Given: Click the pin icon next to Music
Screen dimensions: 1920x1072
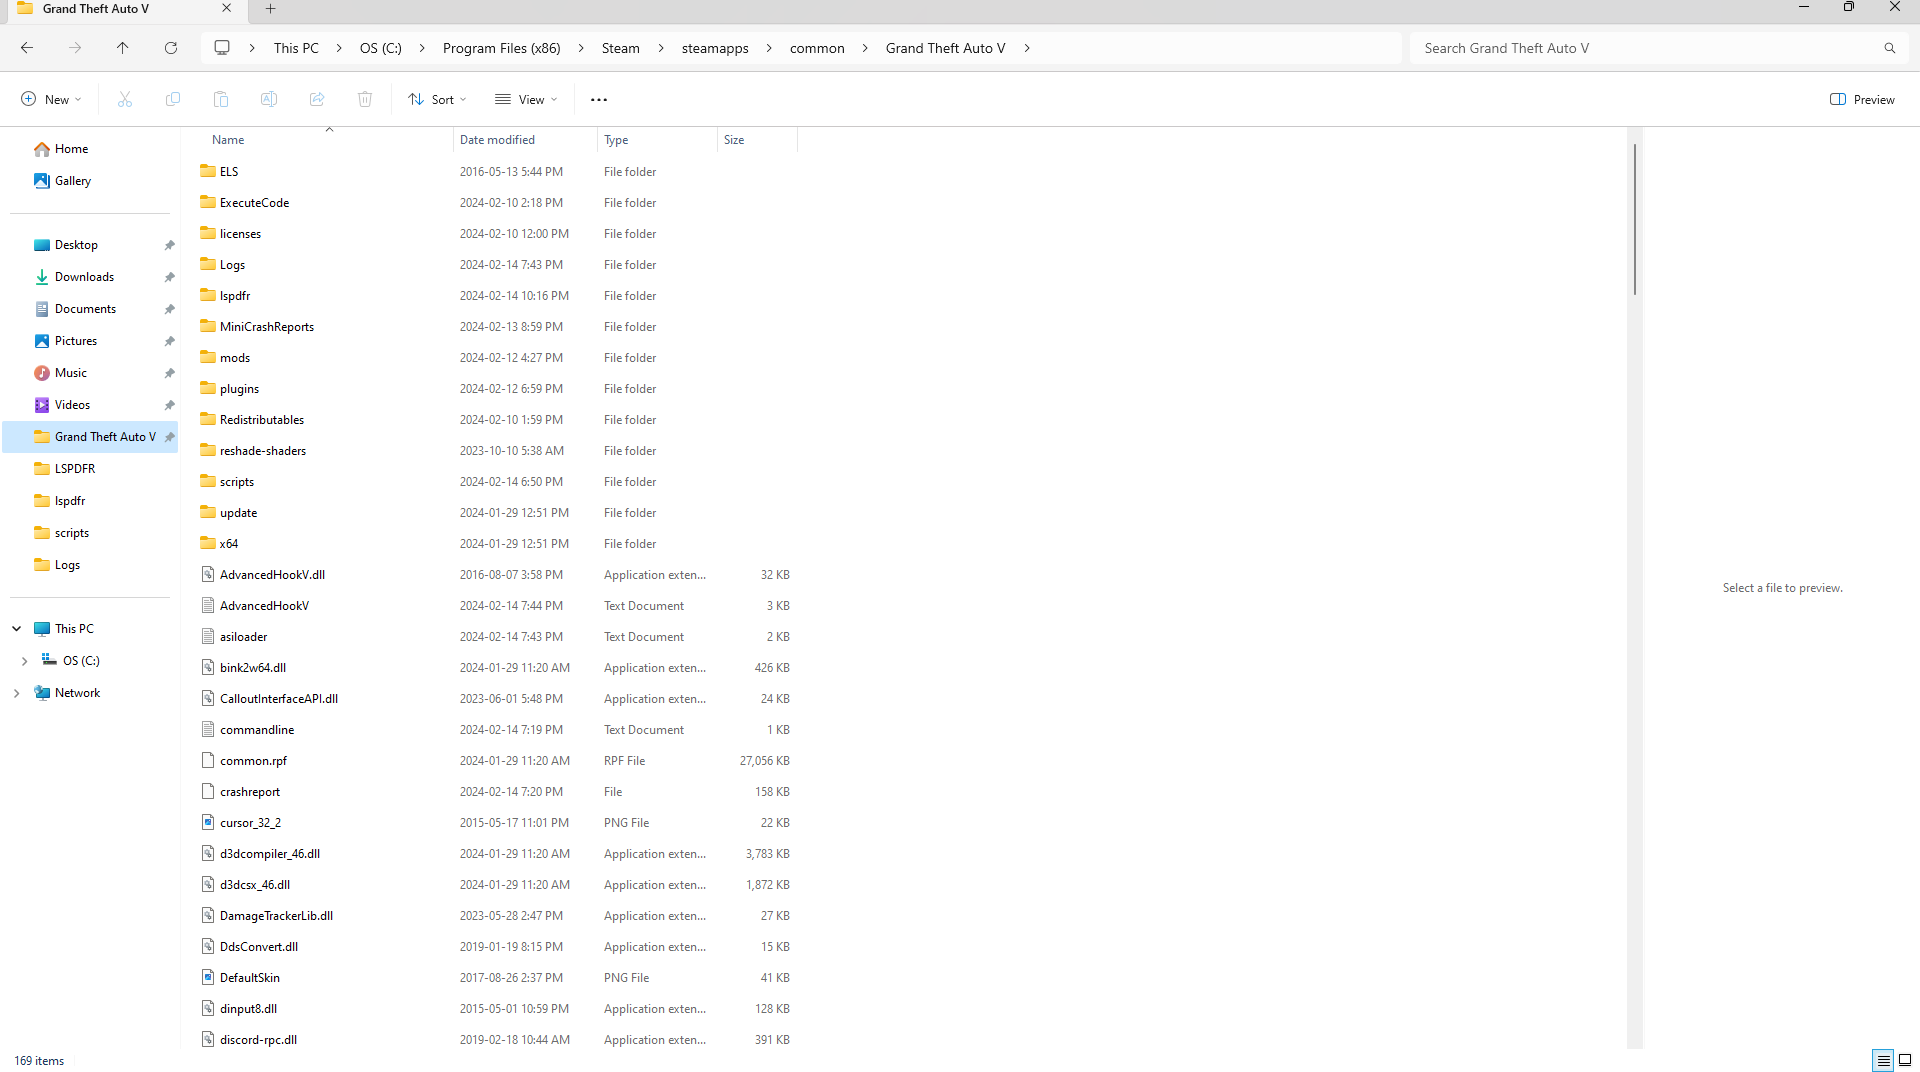Looking at the screenshot, I should (169, 373).
